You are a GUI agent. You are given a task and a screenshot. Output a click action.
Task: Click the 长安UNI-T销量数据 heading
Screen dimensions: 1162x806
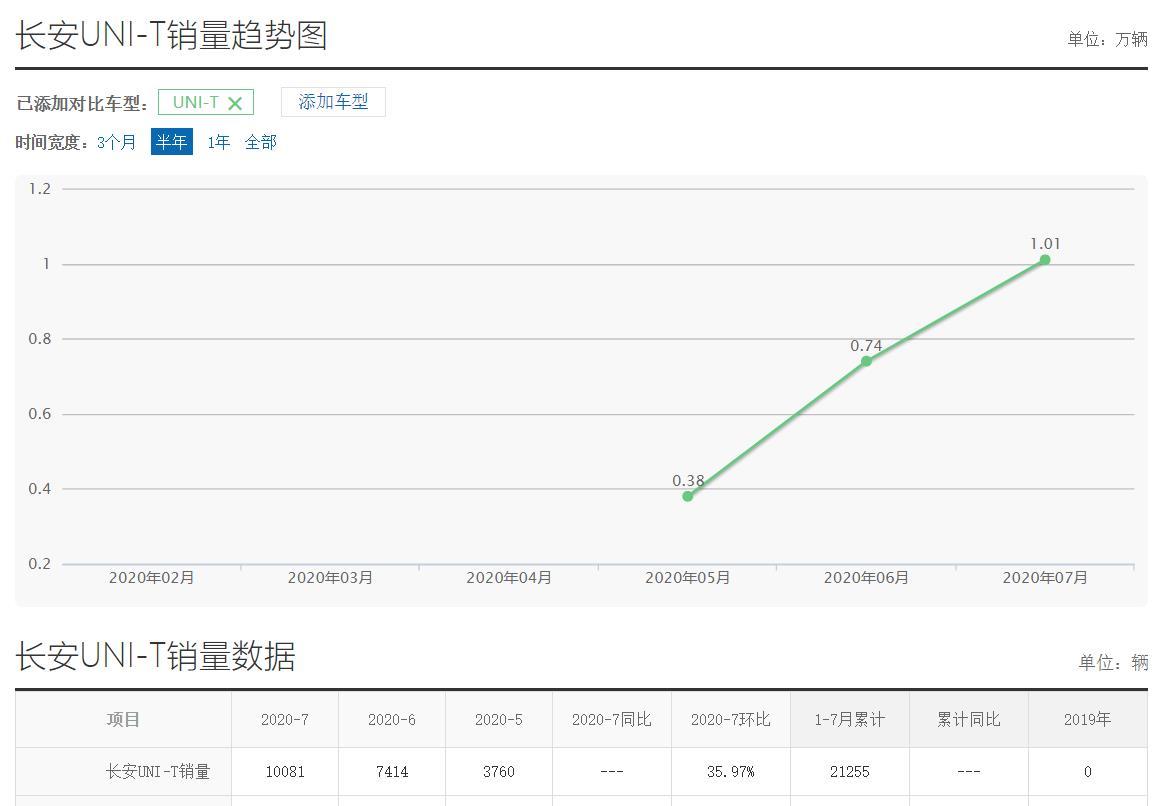point(156,656)
